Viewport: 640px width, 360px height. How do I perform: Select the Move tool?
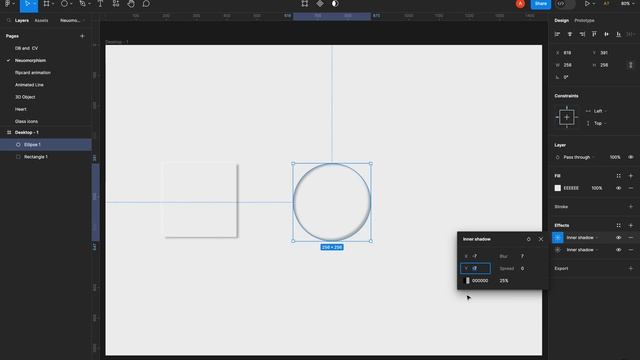pos(27,4)
